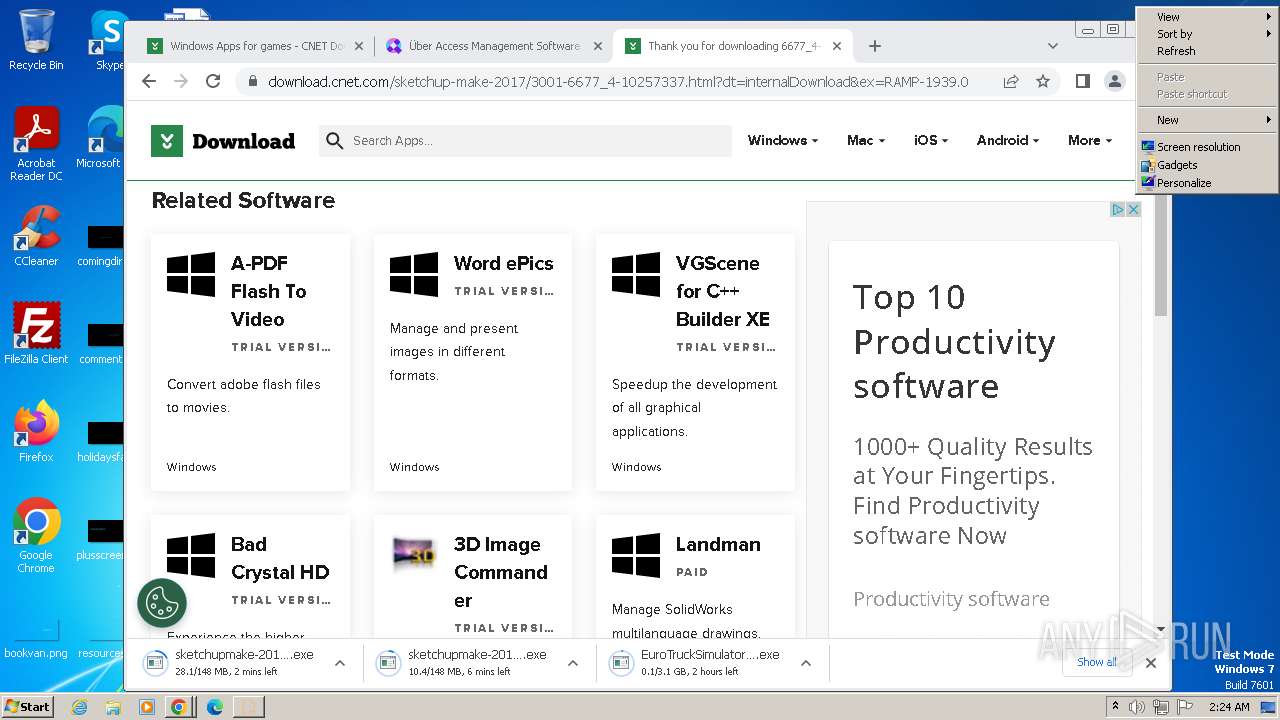
Task: Close the ad with the X icon
Action: click(1133, 209)
